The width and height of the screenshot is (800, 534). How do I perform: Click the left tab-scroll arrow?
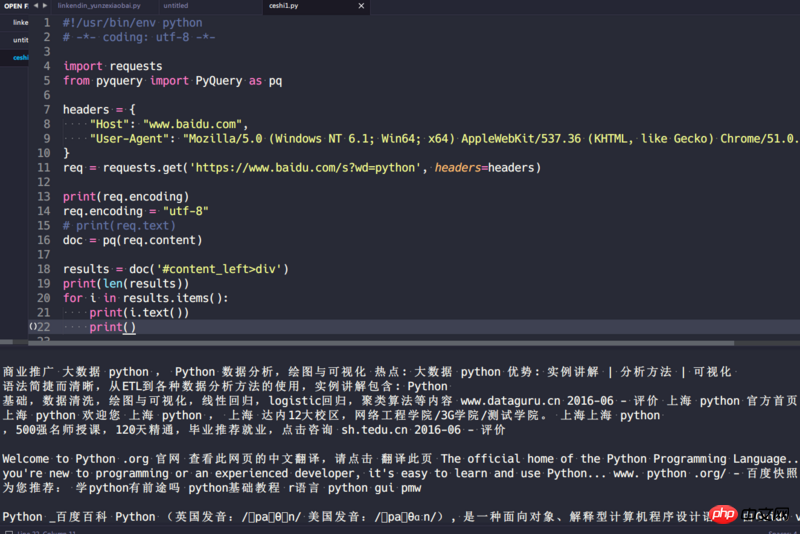click(36, 6)
